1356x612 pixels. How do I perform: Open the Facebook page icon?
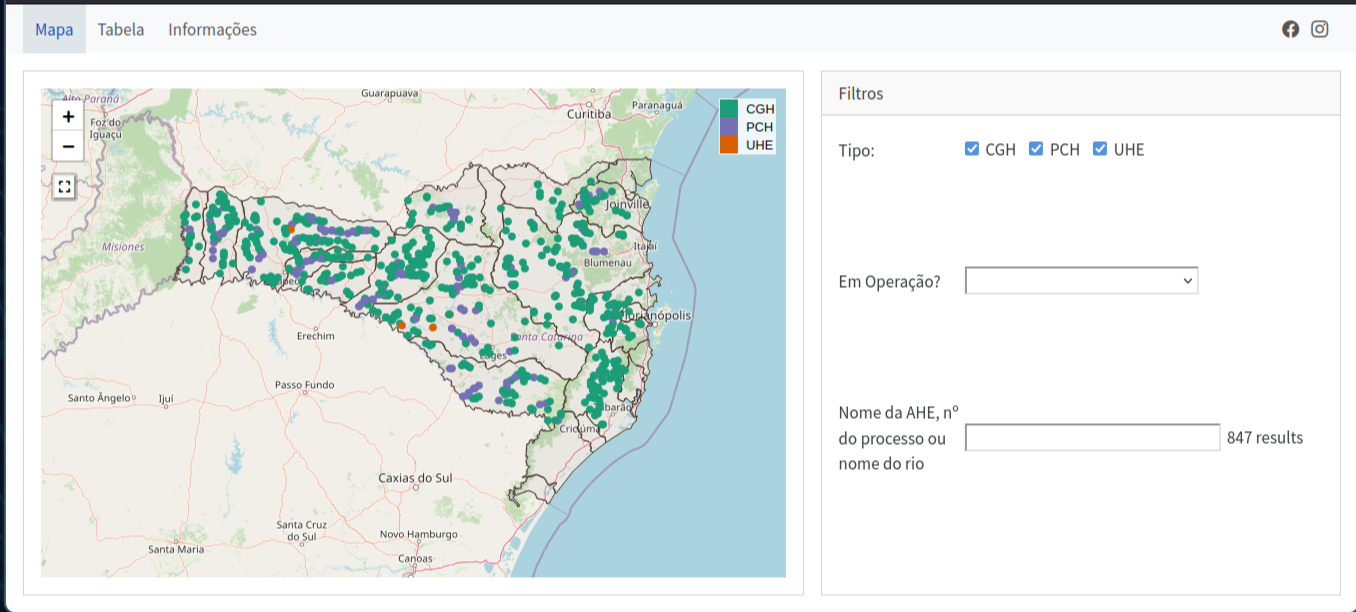pos(1290,29)
